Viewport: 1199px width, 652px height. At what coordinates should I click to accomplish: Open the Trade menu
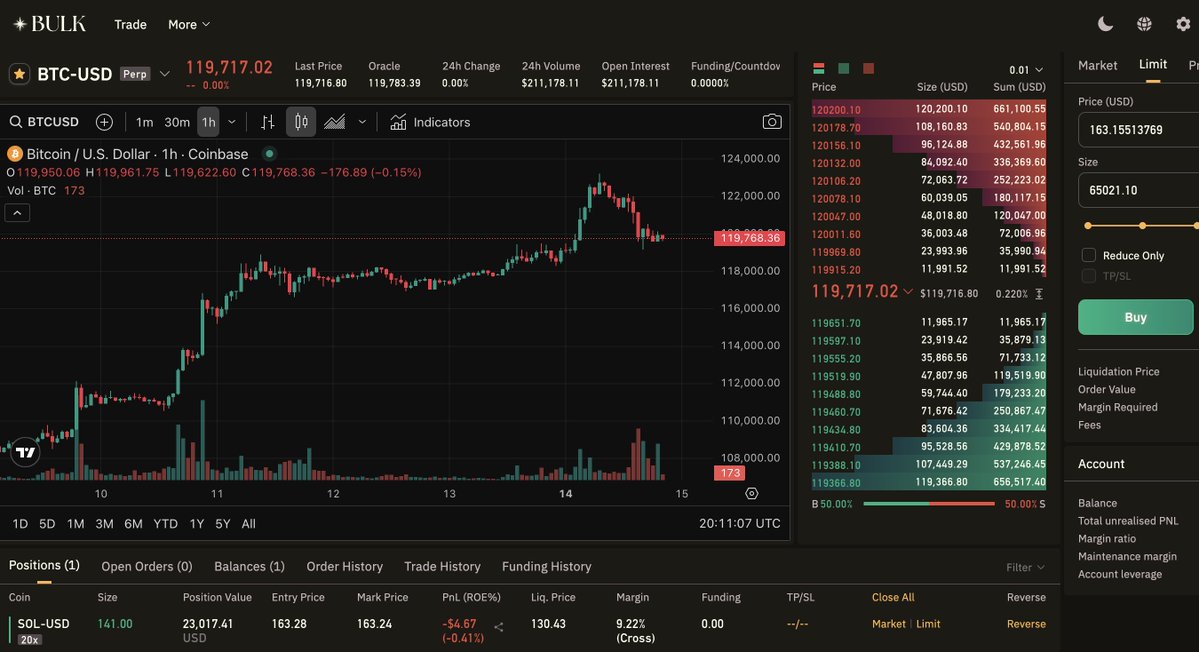(x=130, y=24)
